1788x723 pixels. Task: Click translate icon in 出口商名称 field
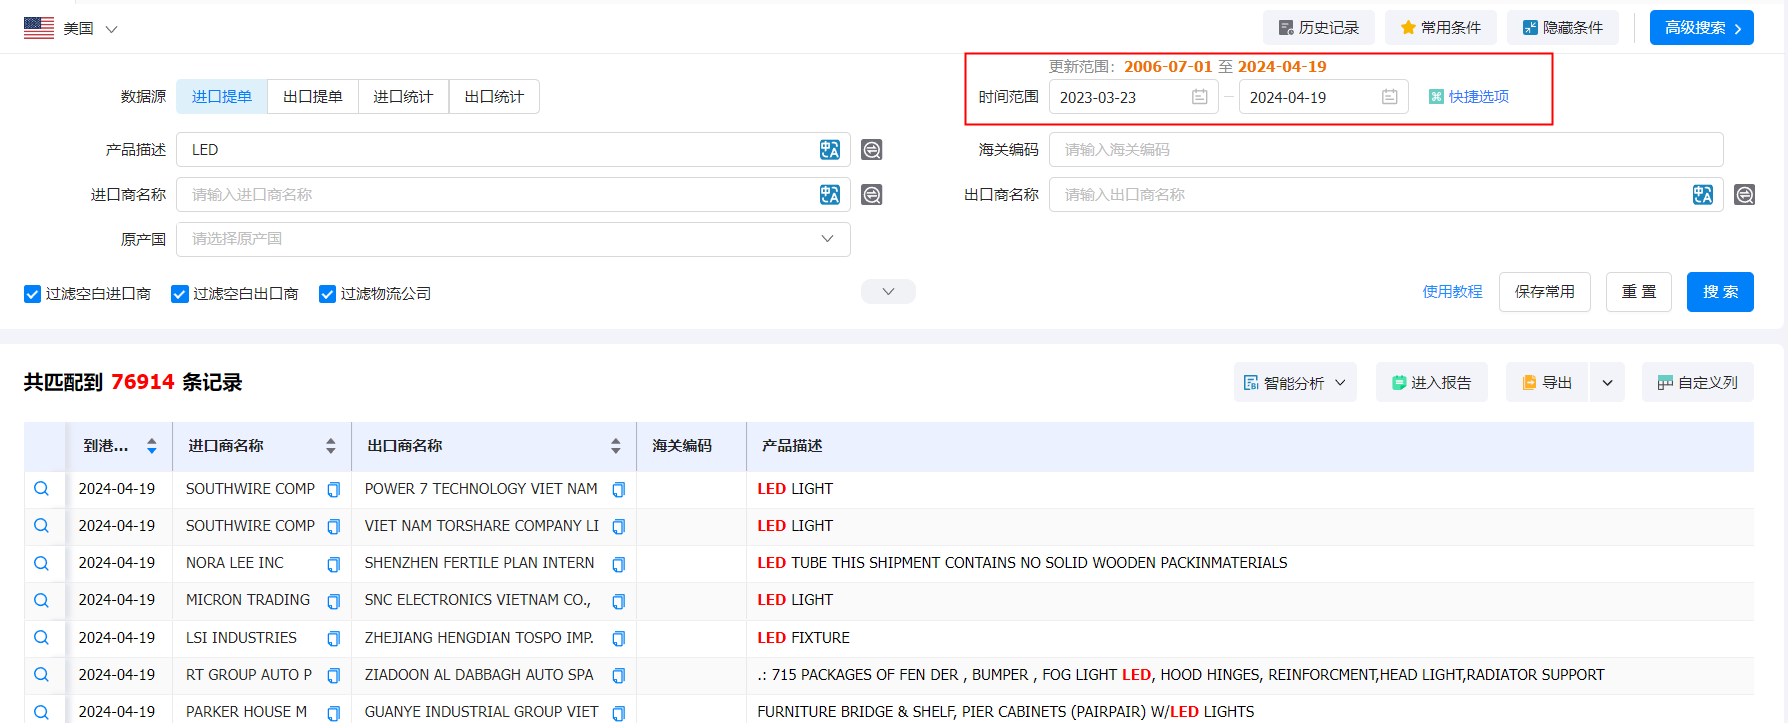pyautogui.click(x=1702, y=195)
